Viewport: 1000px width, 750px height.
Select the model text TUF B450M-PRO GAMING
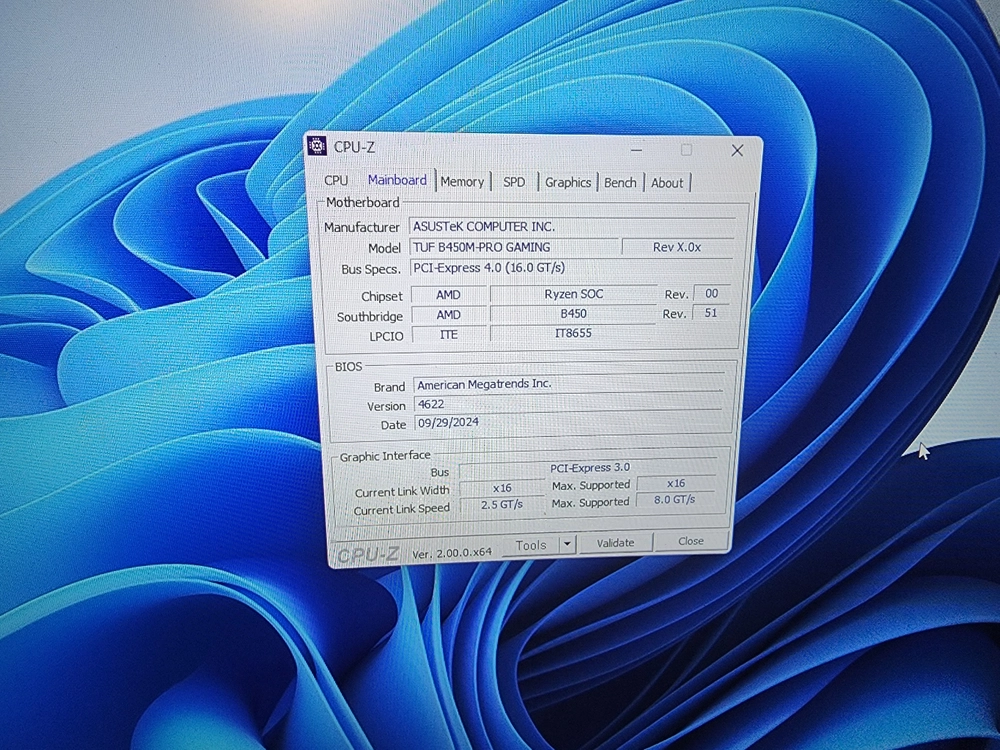coord(482,247)
